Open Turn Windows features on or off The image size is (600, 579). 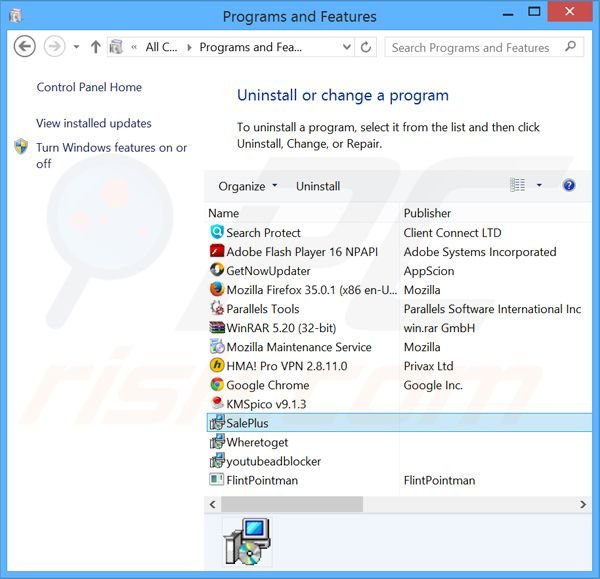[x=111, y=155]
